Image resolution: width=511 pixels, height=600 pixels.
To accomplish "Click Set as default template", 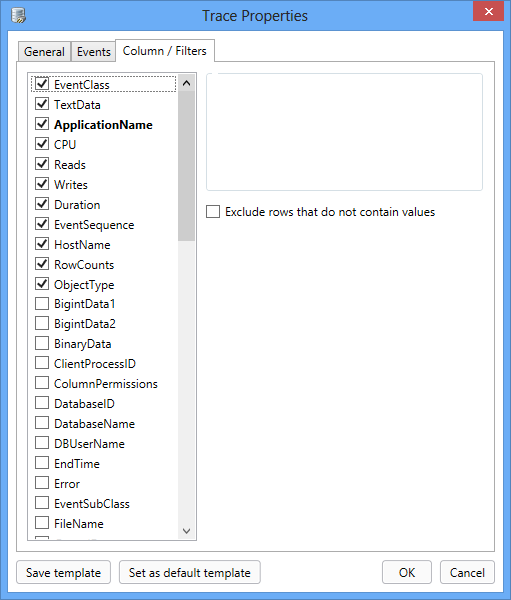I will point(189,572).
